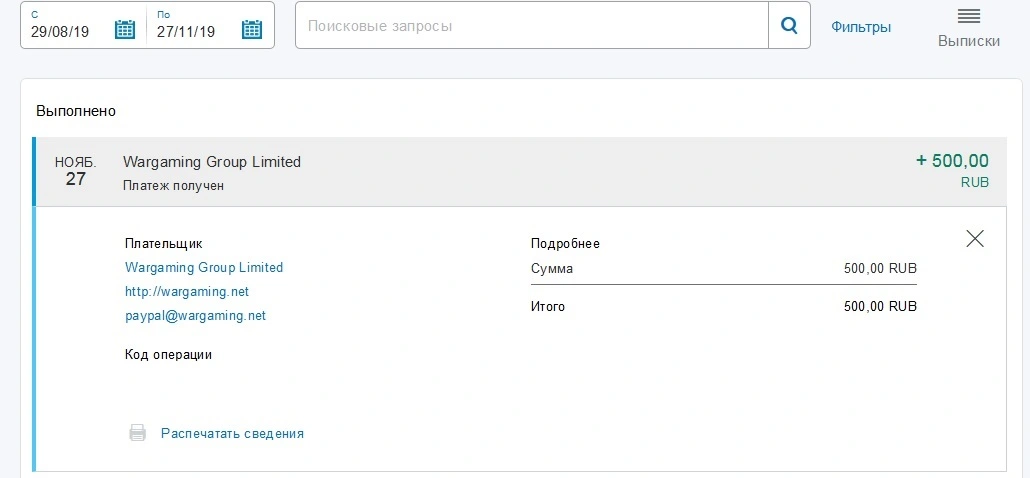Select the Итого row value 500,00 RUB

880,307
